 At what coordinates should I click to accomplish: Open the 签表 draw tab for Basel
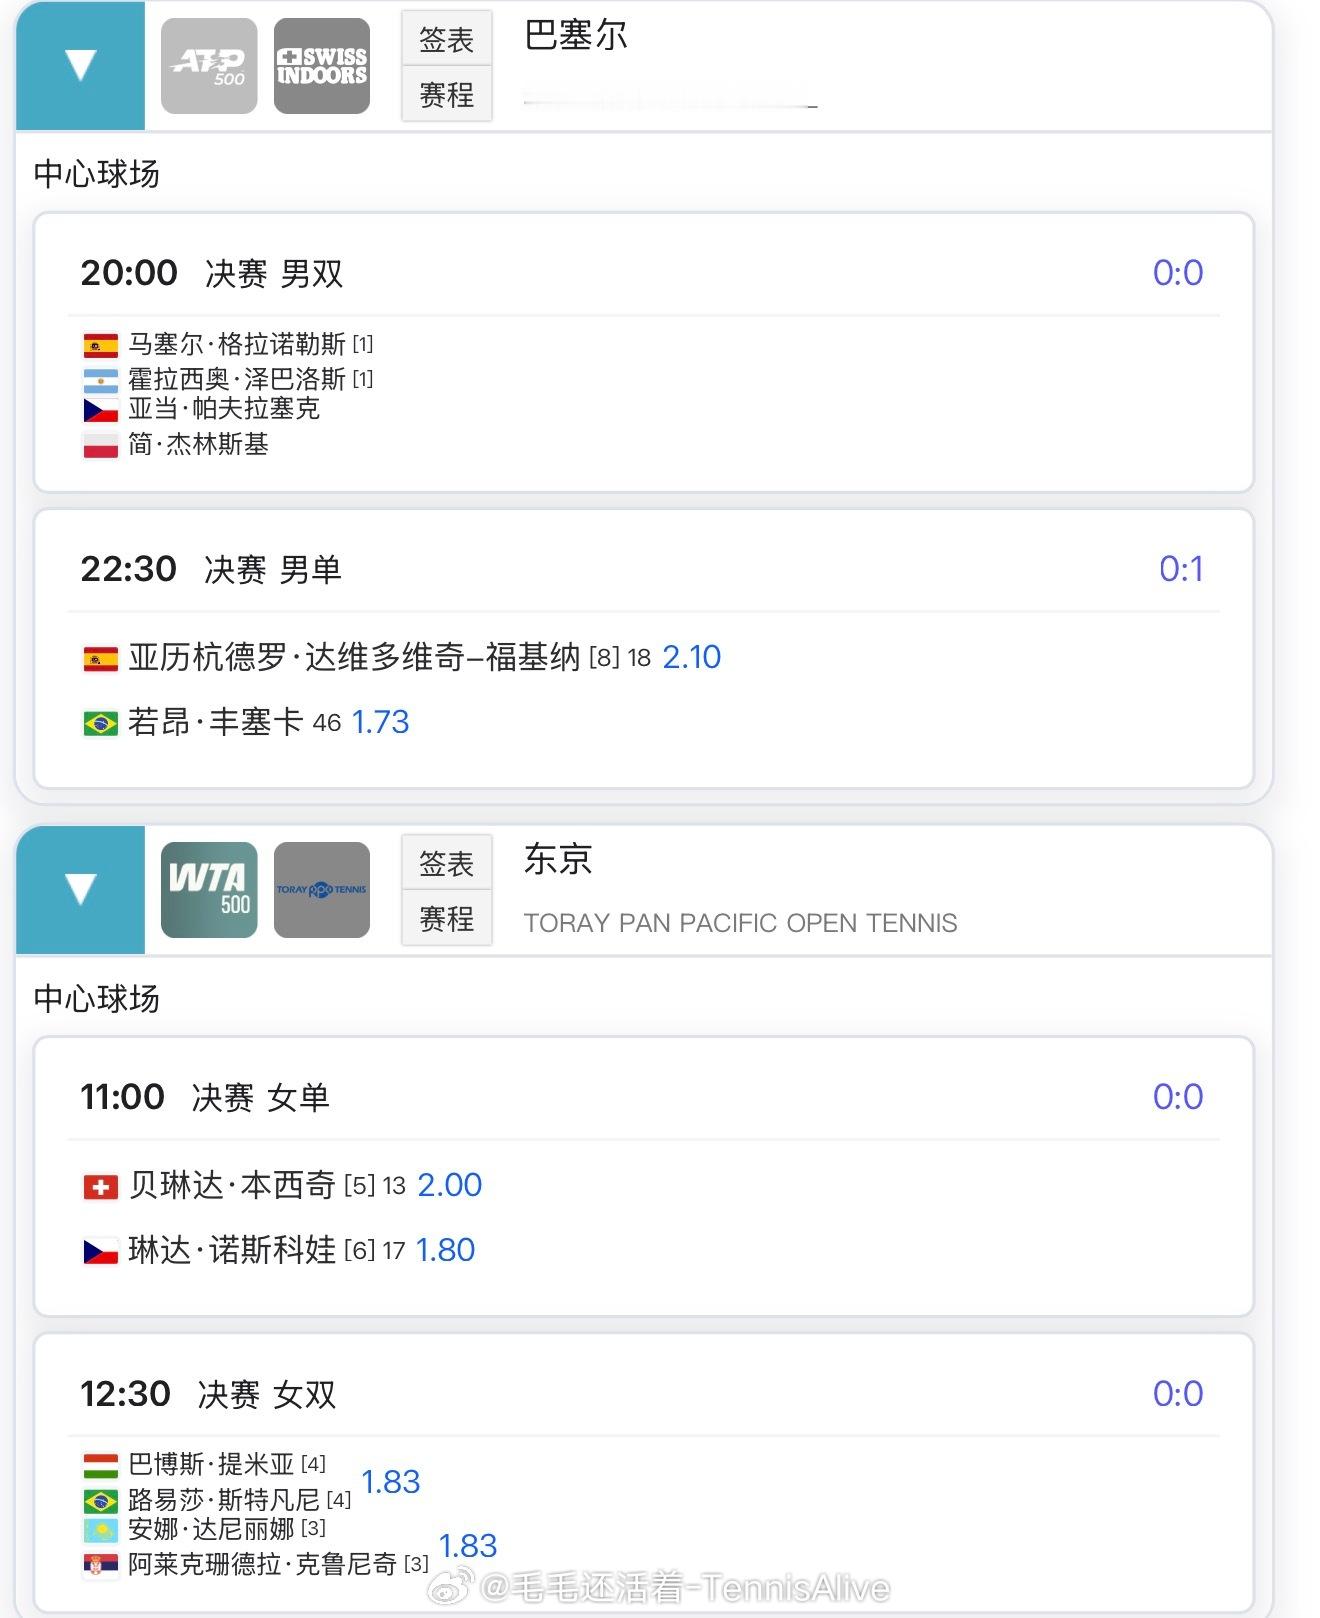coord(447,39)
